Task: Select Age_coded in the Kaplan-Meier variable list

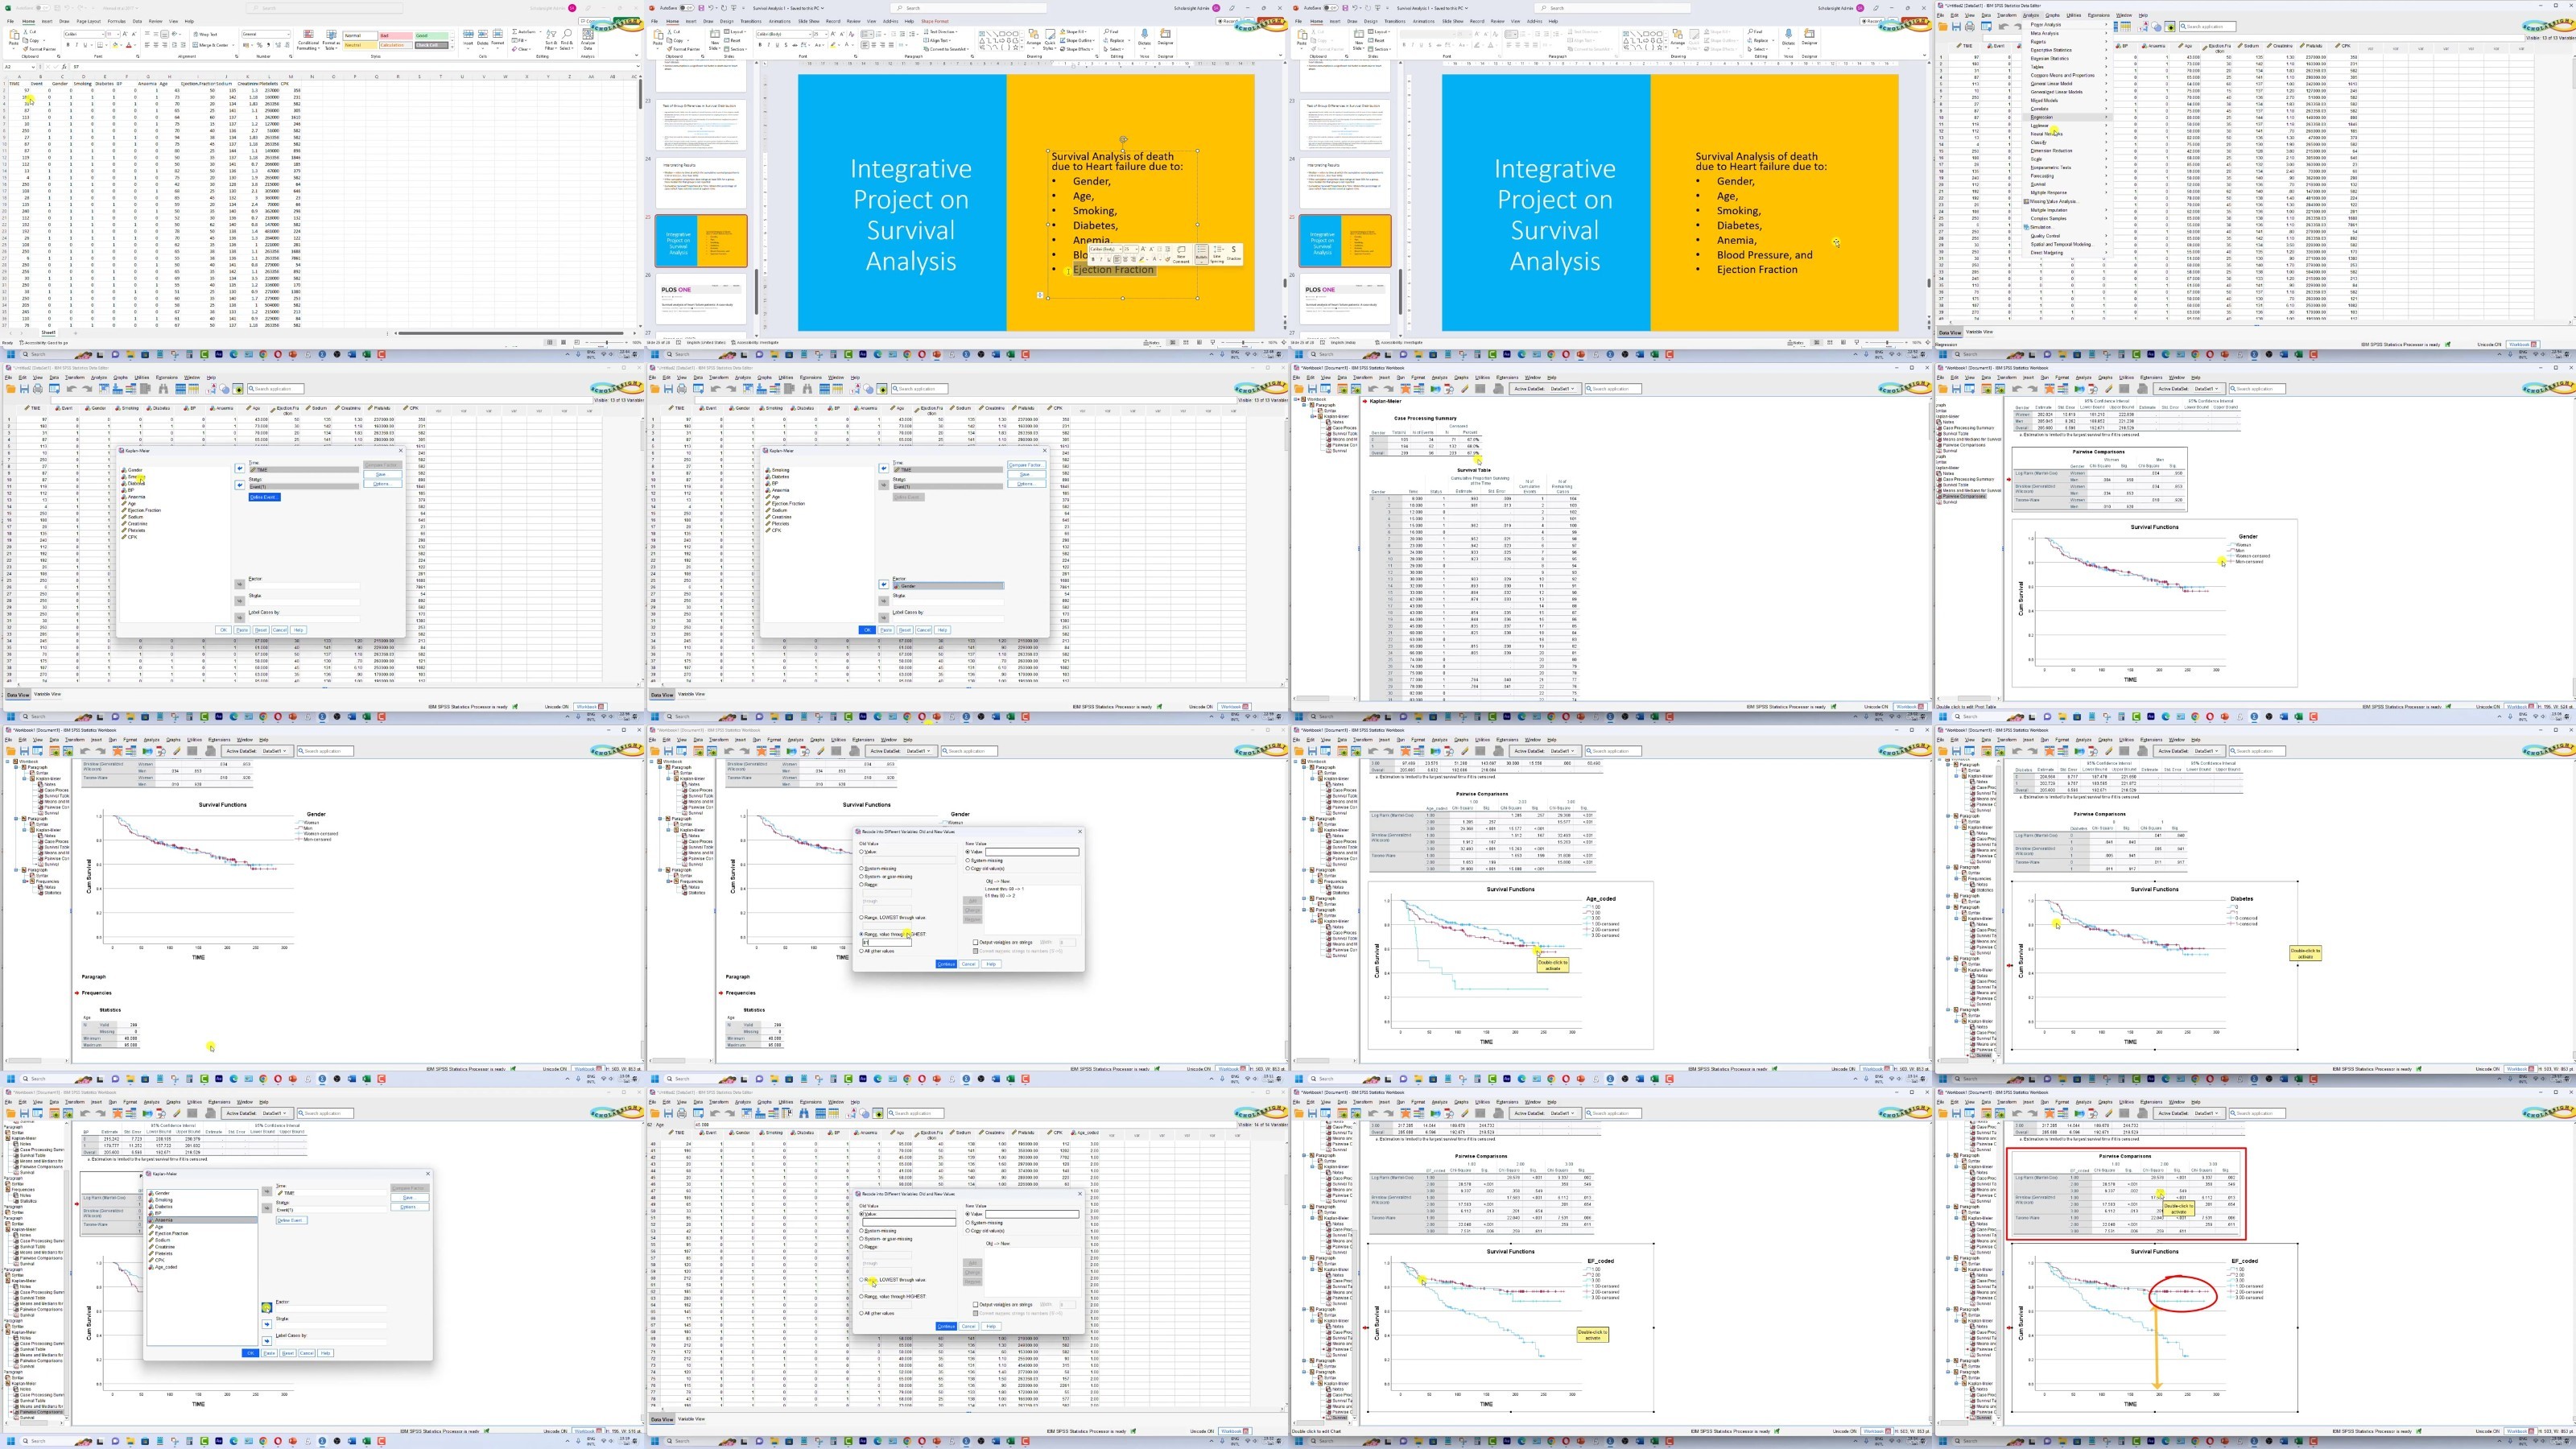Action: tap(166, 1266)
